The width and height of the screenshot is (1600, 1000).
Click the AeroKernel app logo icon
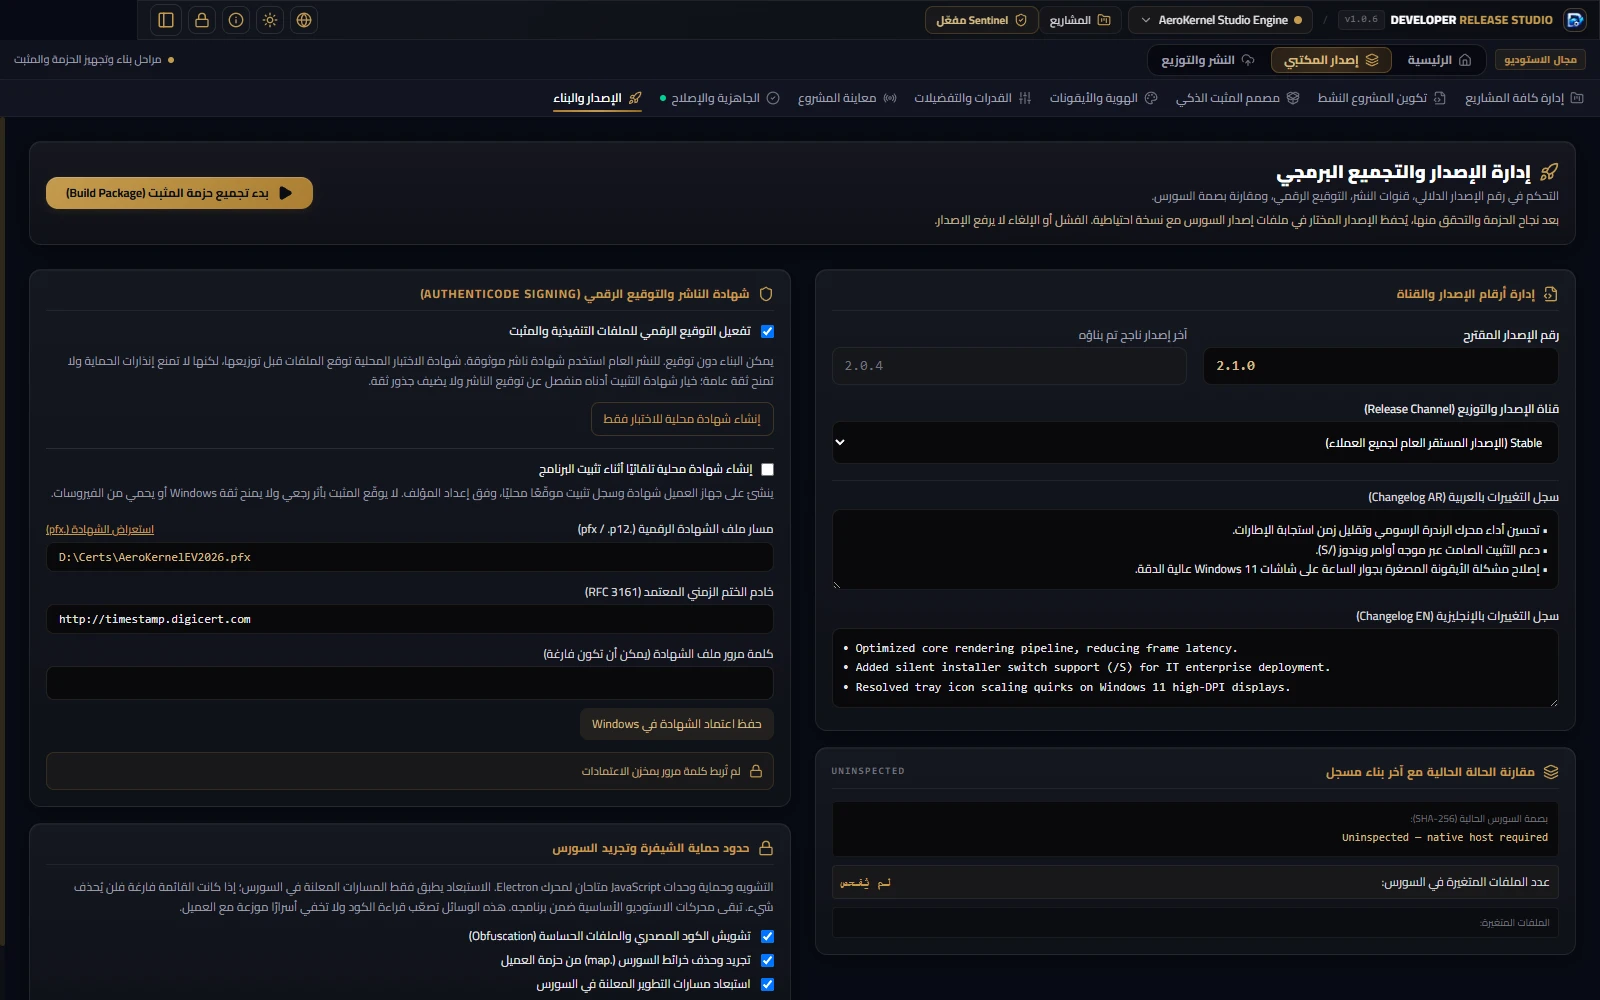click(1574, 20)
